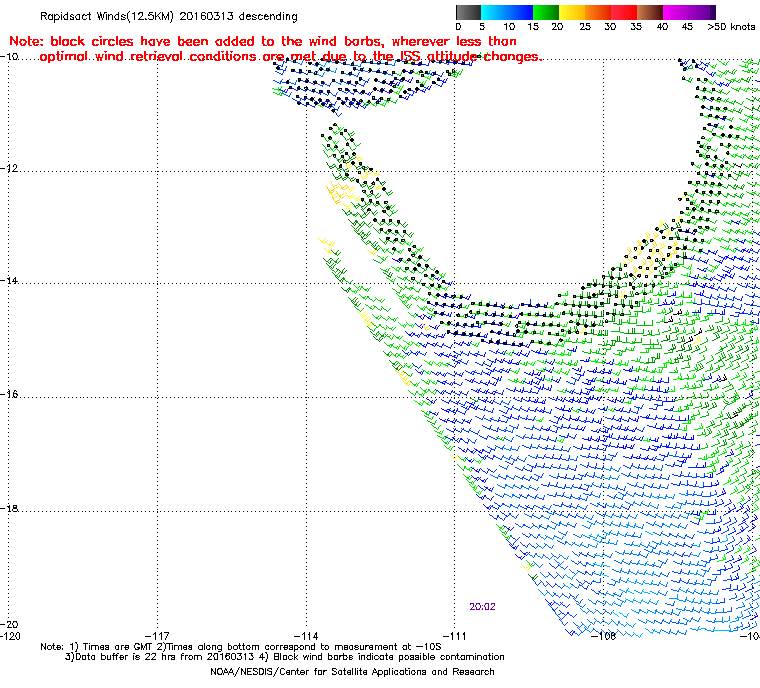Click the red 30-35 knots legend segment
760x688 pixels.
pos(624,12)
